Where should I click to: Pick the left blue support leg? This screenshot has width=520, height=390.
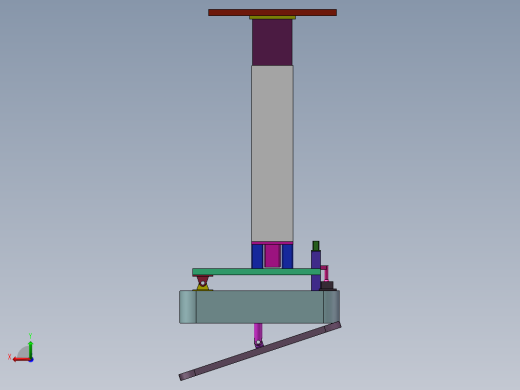(x=257, y=256)
